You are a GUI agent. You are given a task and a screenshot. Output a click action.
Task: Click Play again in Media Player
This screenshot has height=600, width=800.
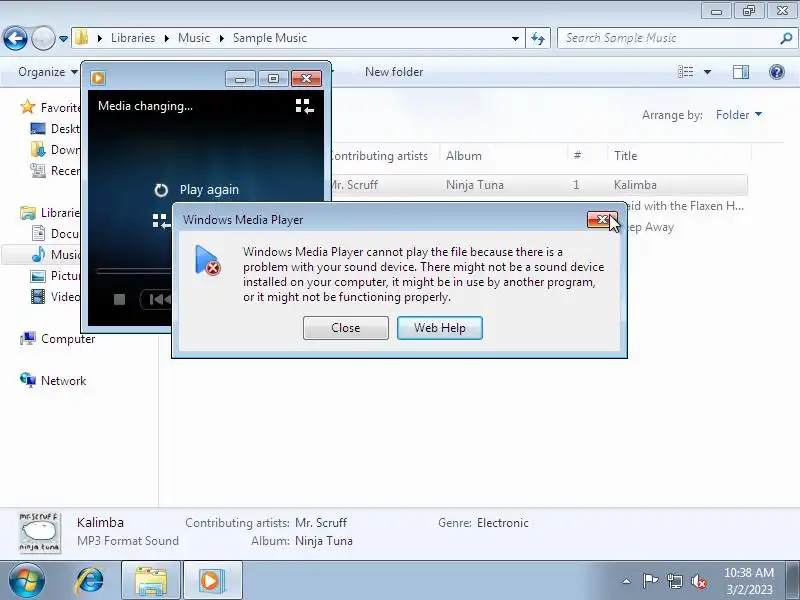tap(209, 190)
